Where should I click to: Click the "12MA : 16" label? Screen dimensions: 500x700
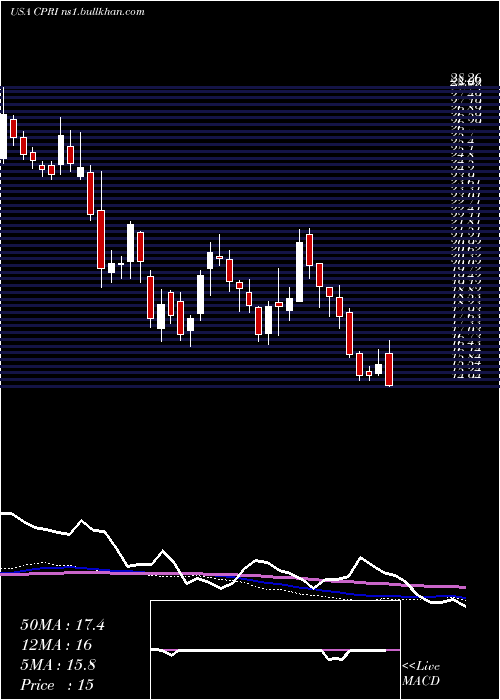pyautogui.click(x=56, y=645)
